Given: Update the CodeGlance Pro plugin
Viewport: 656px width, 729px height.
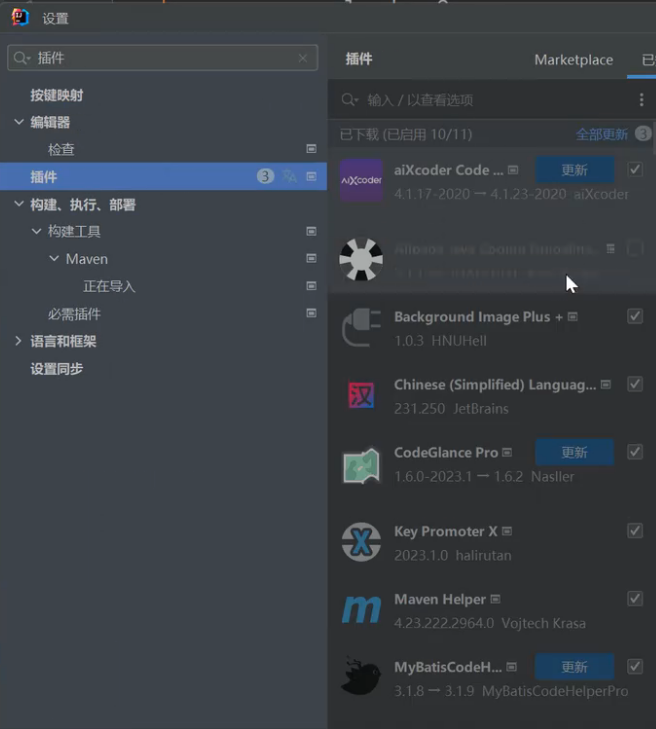Looking at the screenshot, I should 575,452.
